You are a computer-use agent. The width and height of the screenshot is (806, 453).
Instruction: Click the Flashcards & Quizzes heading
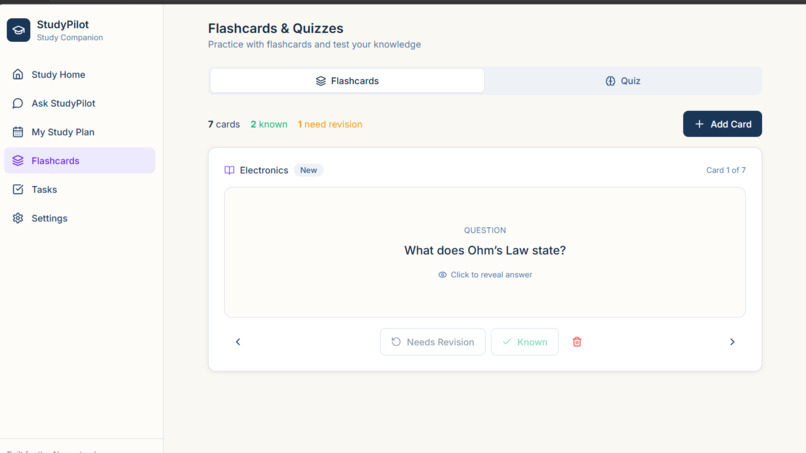tap(276, 28)
